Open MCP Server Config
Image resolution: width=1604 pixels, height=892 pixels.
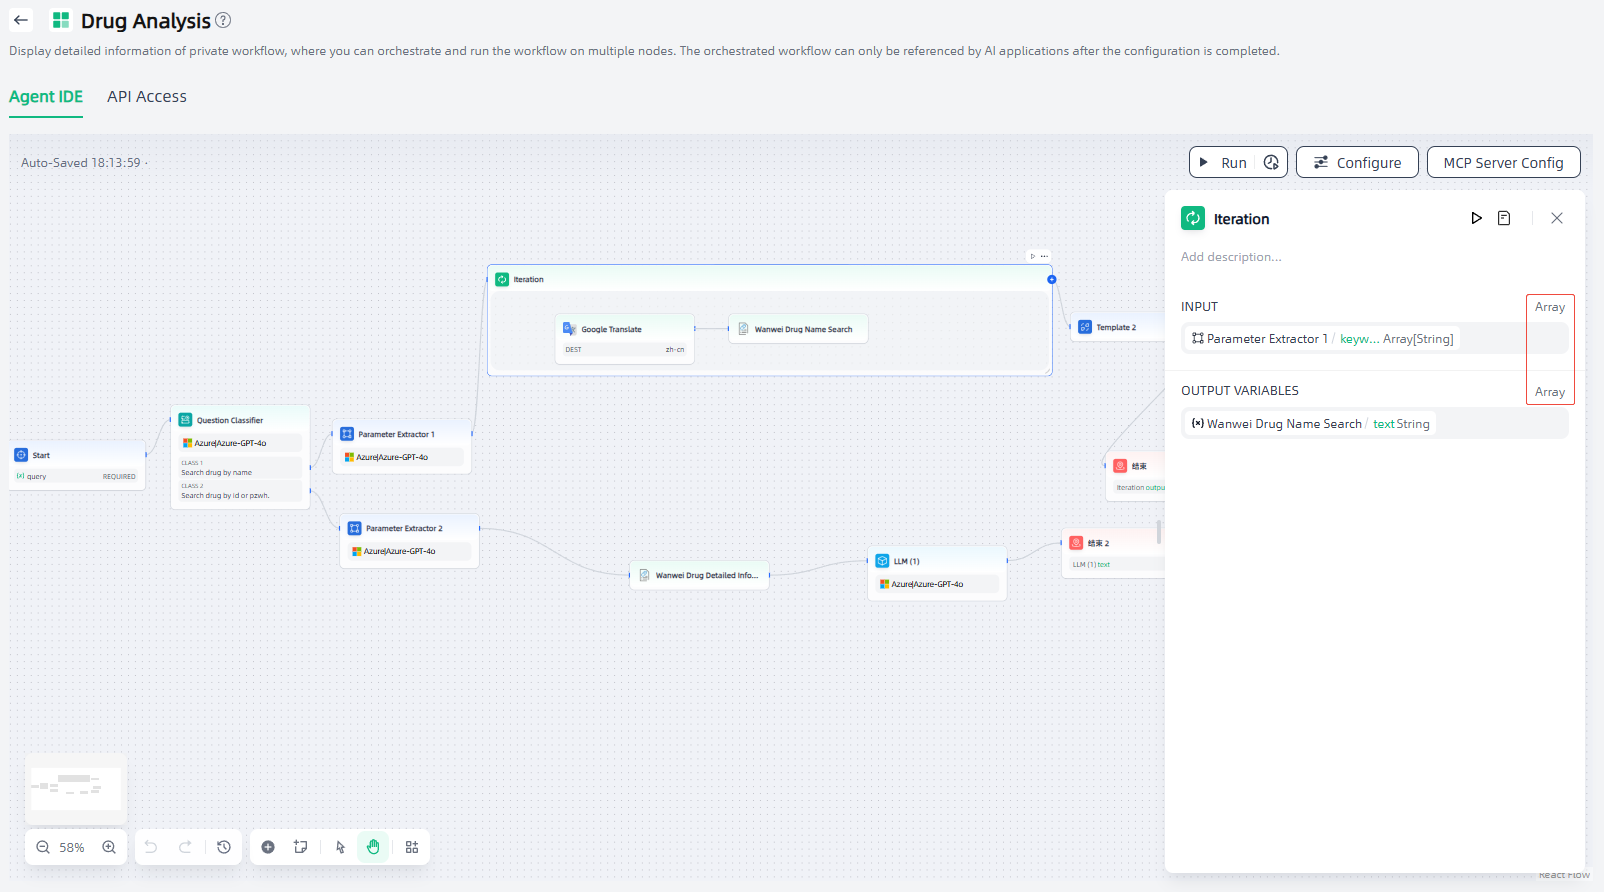(1503, 162)
